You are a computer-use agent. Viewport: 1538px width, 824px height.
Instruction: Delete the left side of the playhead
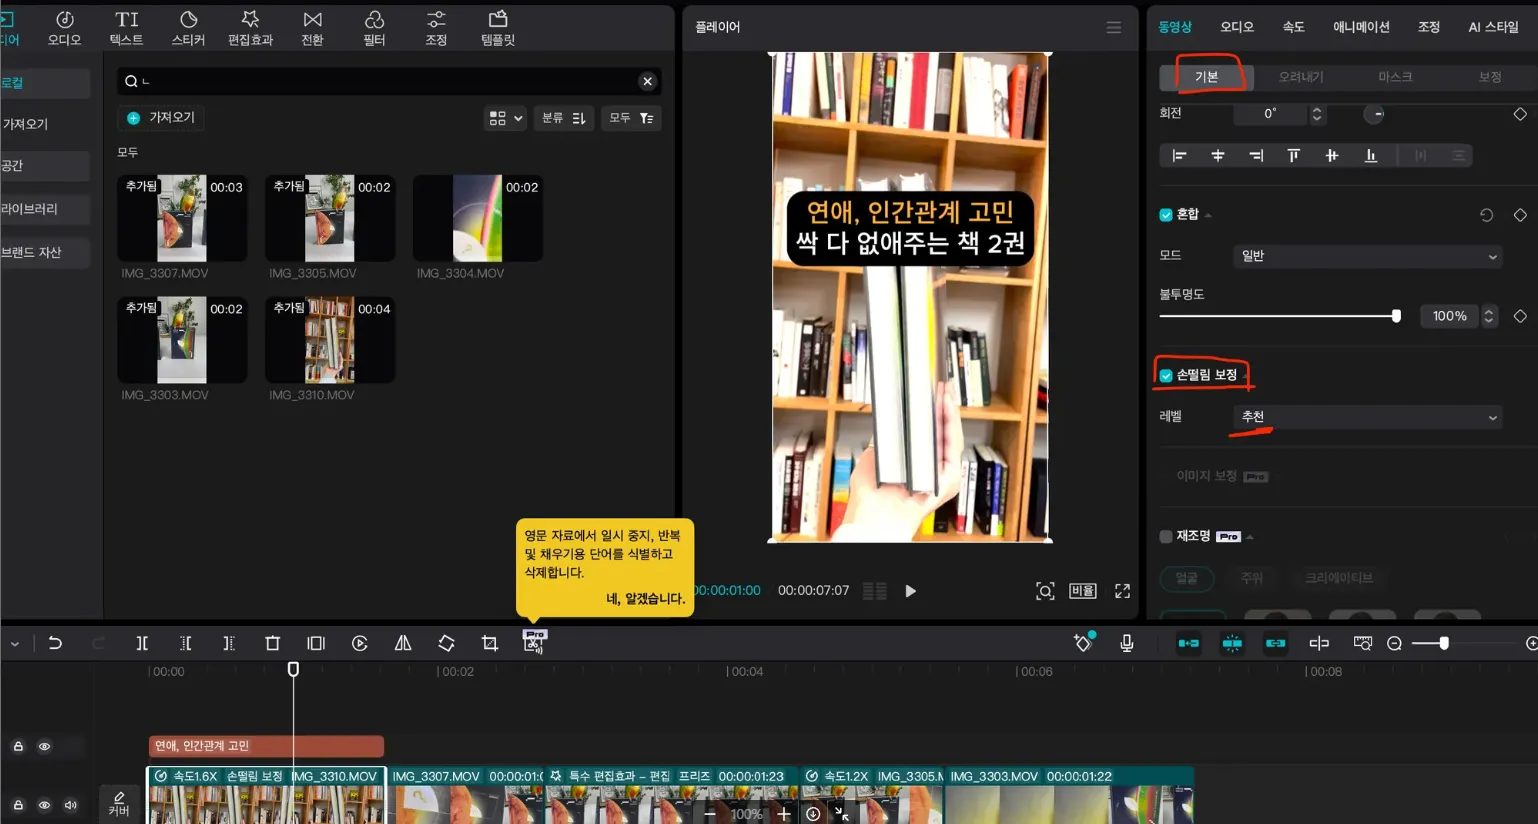(186, 643)
